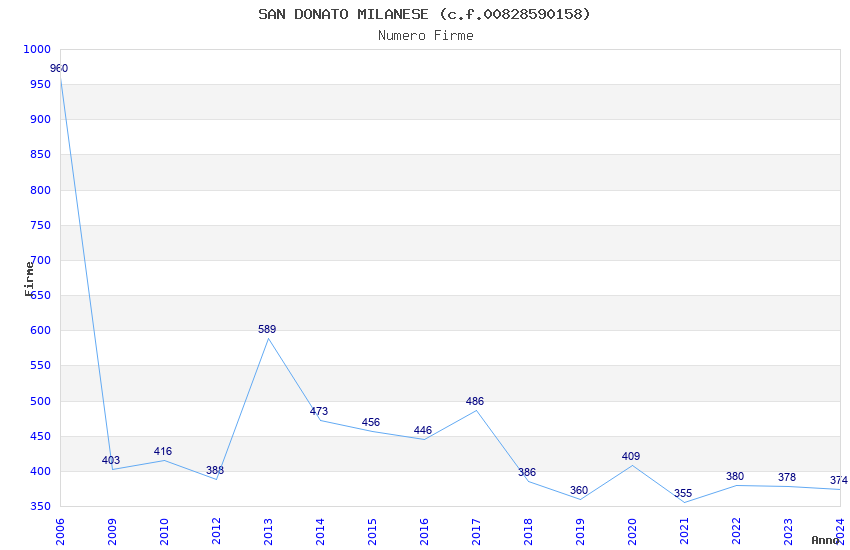
Task: Click the 600 y-axis tick label
Action: [40, 331]
